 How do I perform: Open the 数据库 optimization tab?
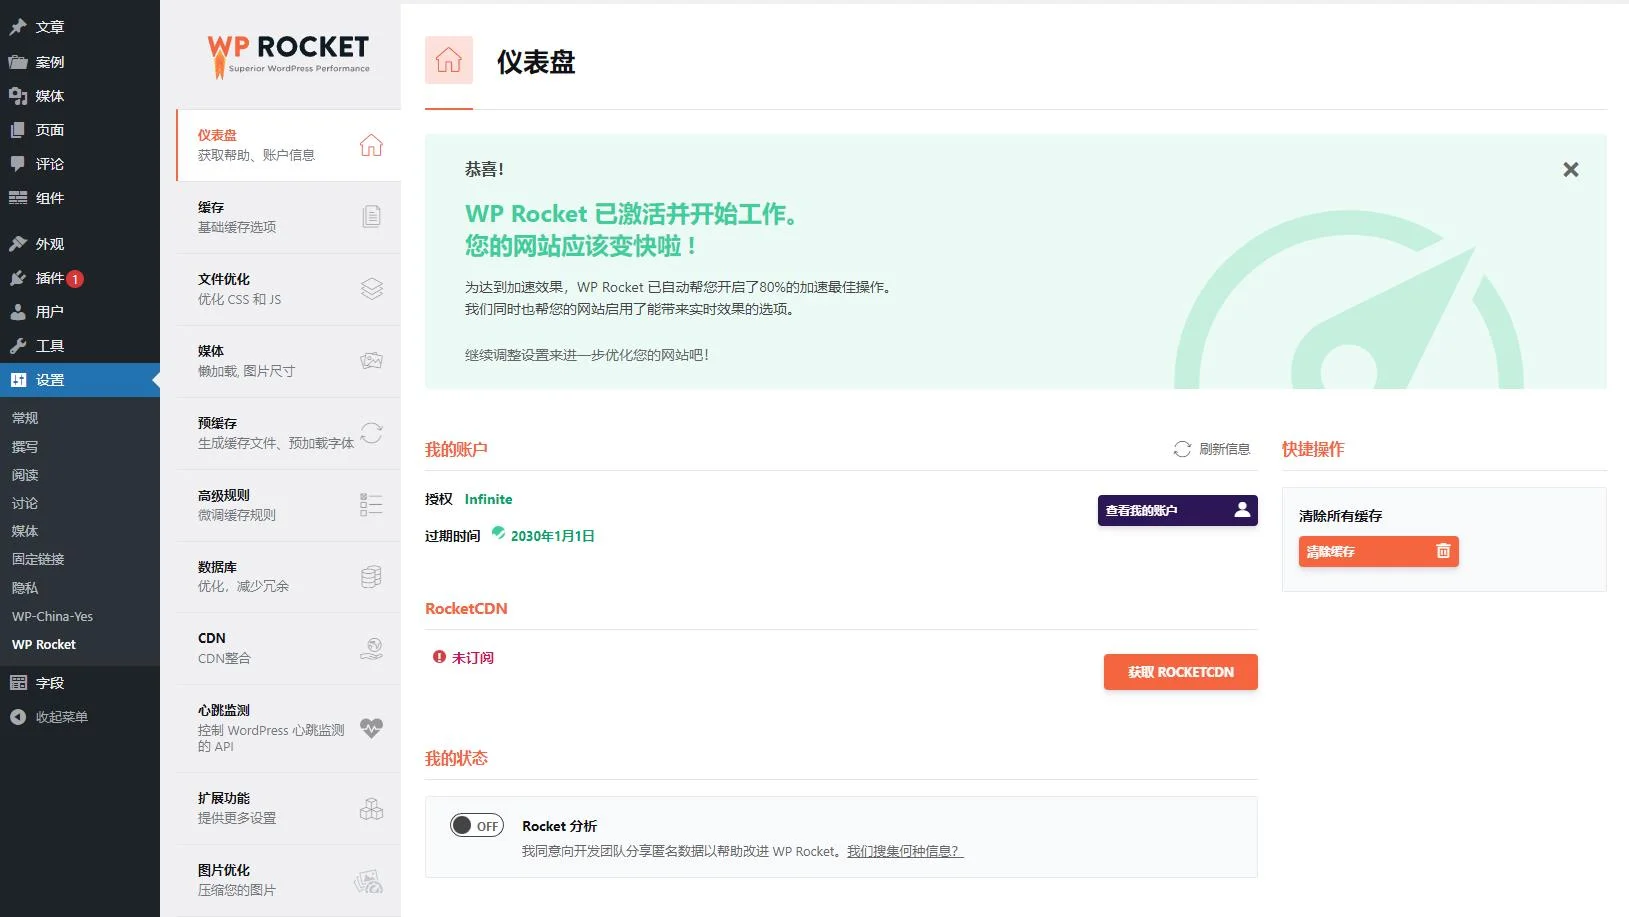pos(288,577)
